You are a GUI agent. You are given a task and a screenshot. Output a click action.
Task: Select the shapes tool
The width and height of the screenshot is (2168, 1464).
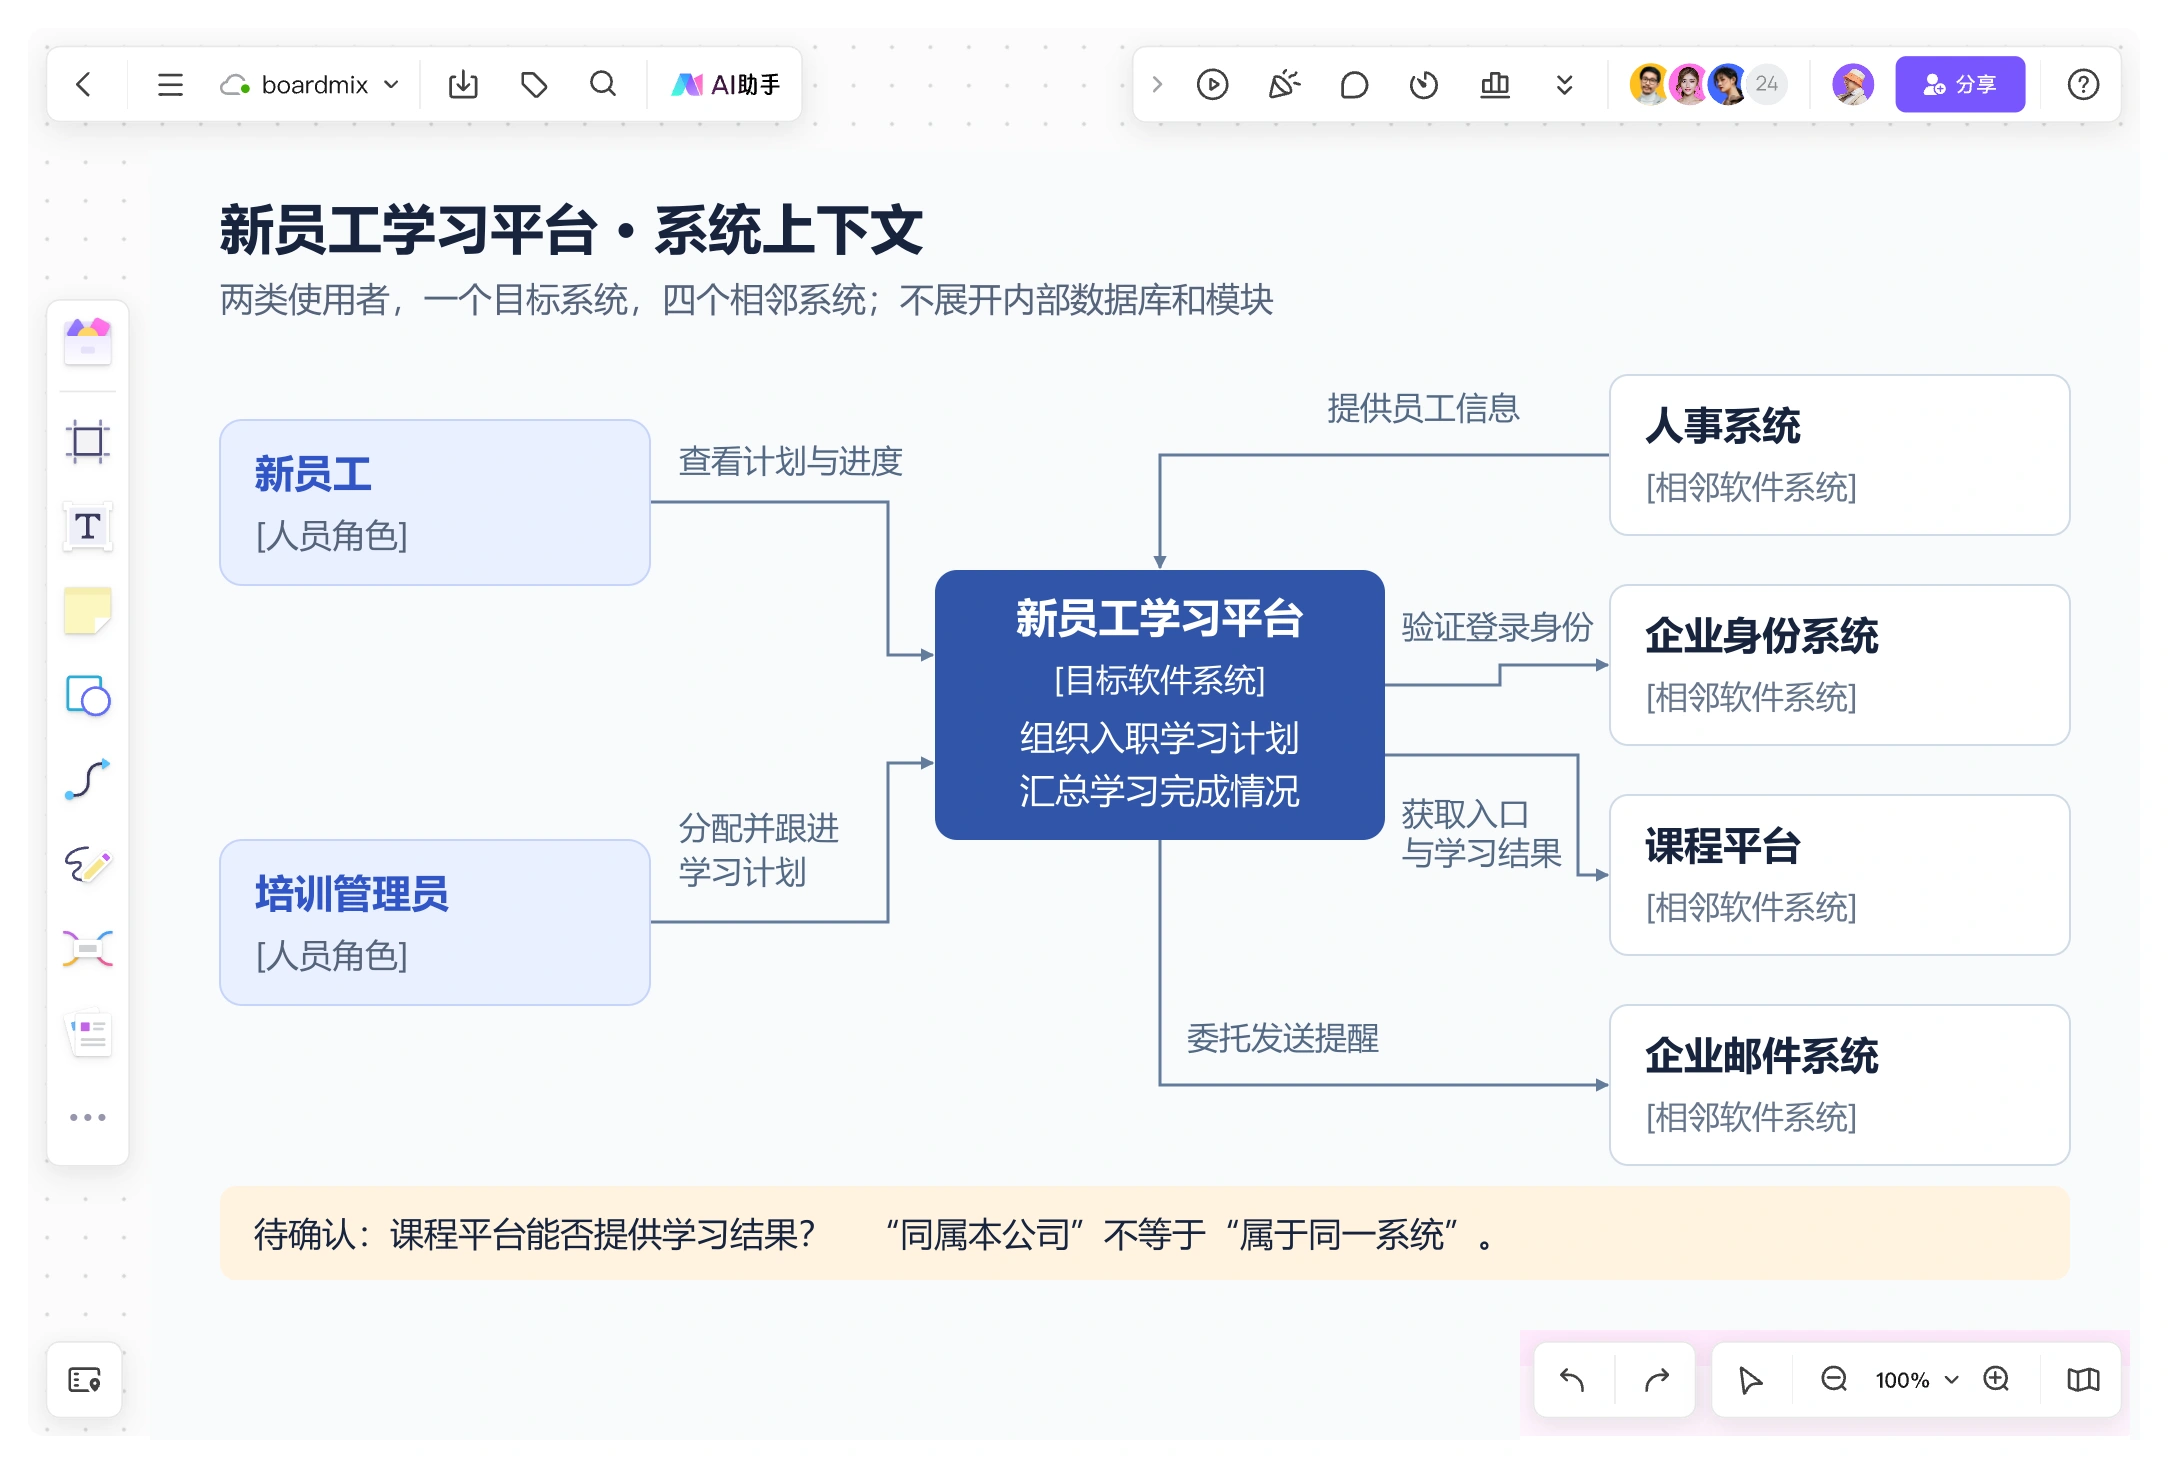(88, 696)
